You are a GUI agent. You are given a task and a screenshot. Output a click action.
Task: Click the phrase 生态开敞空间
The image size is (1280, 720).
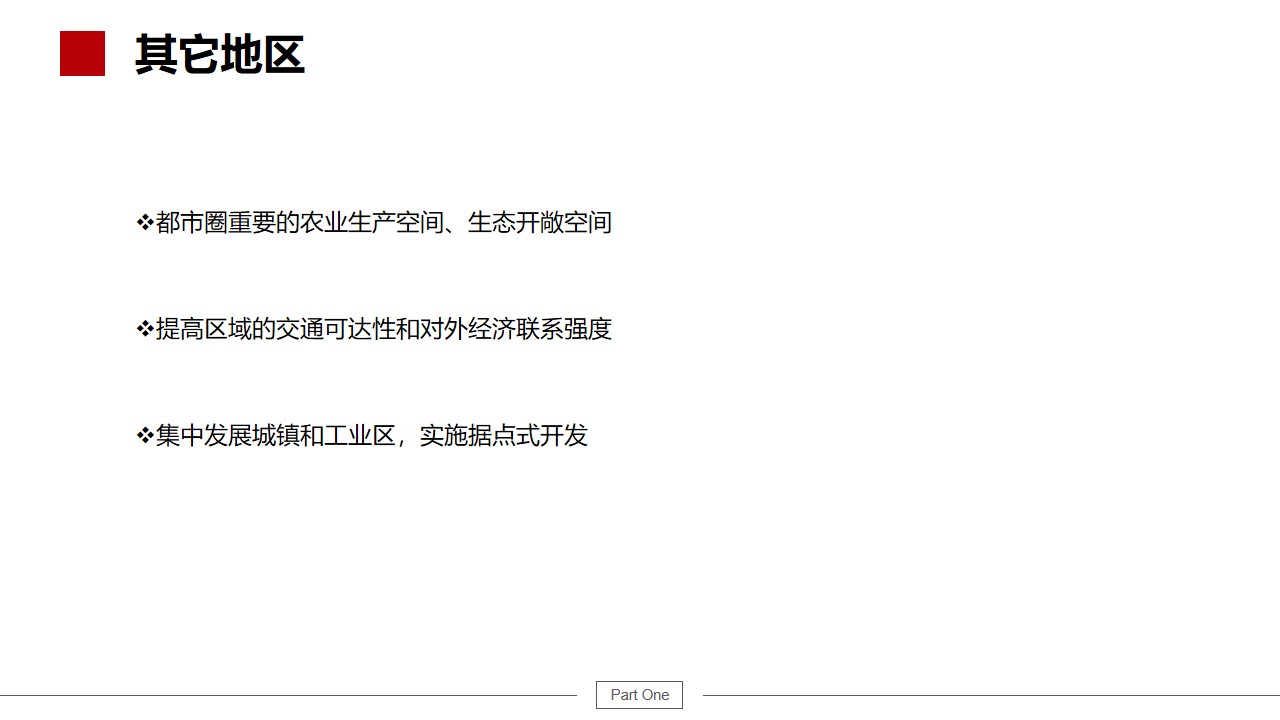click(x=540, y=222)
